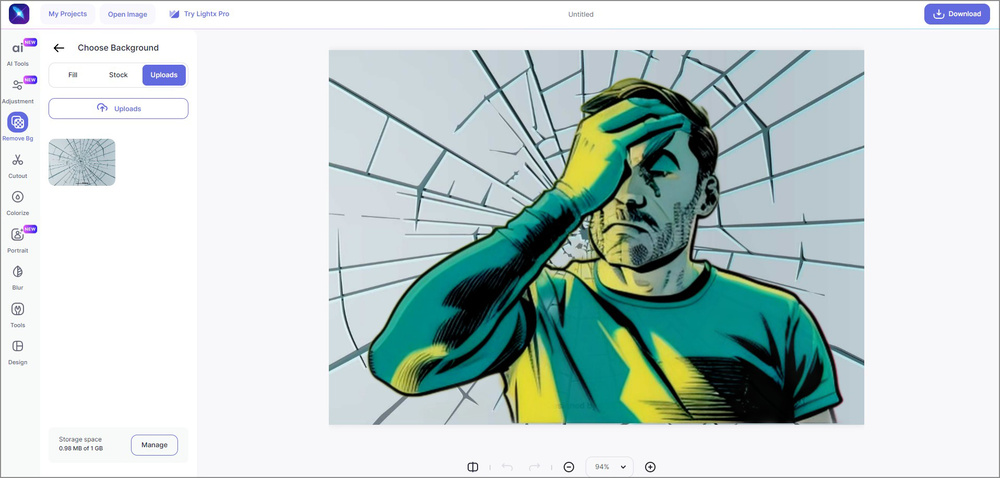Click Try Lightx Pro link
Image resolution: width=1000 pixels, height=478 pixels.
(200, 14)
